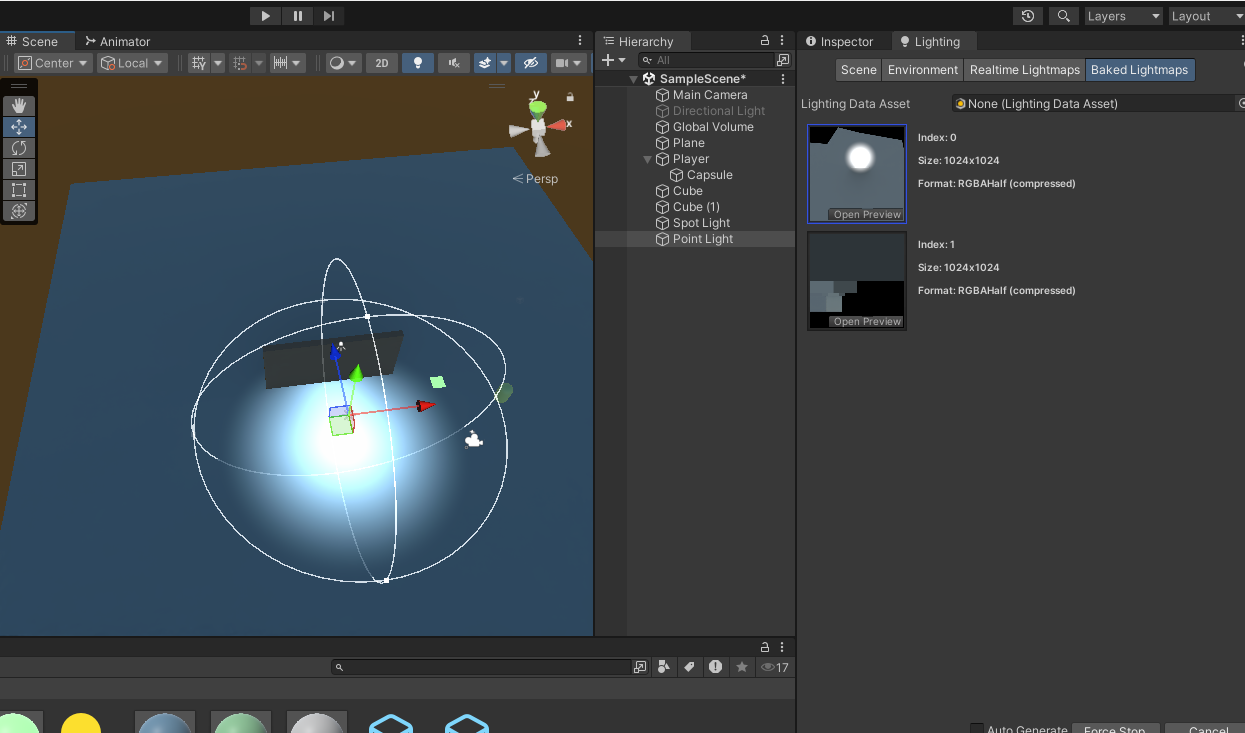Toggle hidden objects scene visibility eye icon
This screenshot has height=733, width=1245.
click(x=531, y=63)
